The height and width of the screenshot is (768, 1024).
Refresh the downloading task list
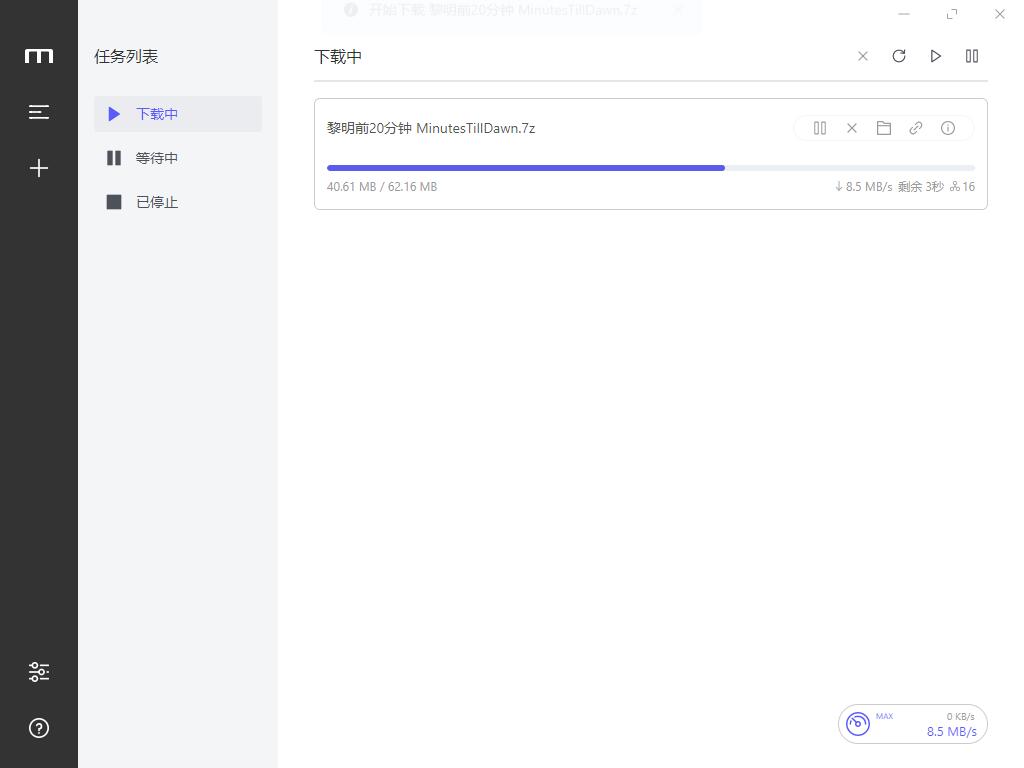click(899, 56)
